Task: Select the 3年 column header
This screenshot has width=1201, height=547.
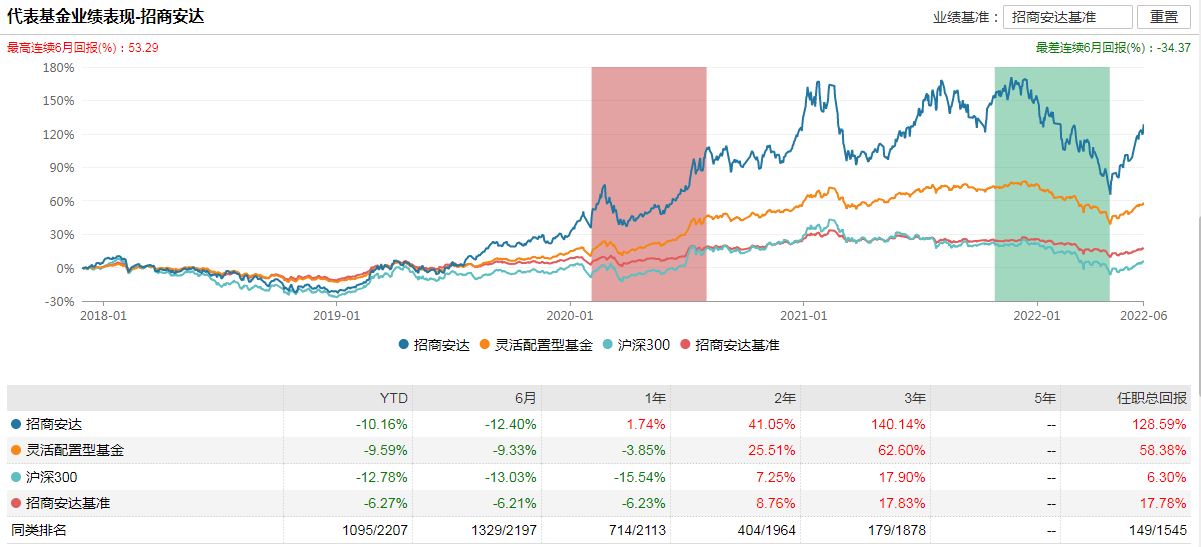Action: [x=914, y=398]
